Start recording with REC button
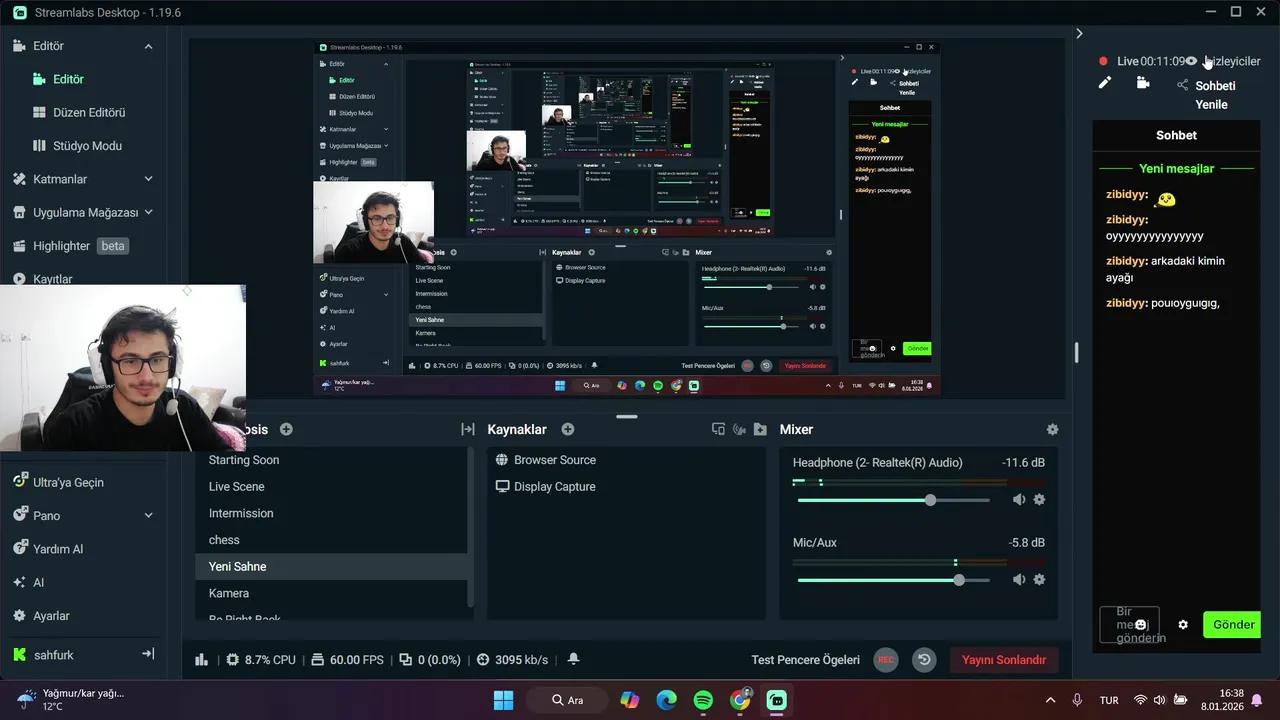Screen dimensions: 1280x720 [x=885, y=659]
